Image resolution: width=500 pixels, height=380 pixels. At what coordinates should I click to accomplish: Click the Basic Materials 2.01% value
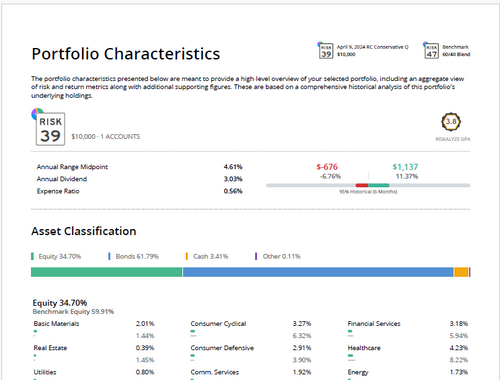pos(145,324)
